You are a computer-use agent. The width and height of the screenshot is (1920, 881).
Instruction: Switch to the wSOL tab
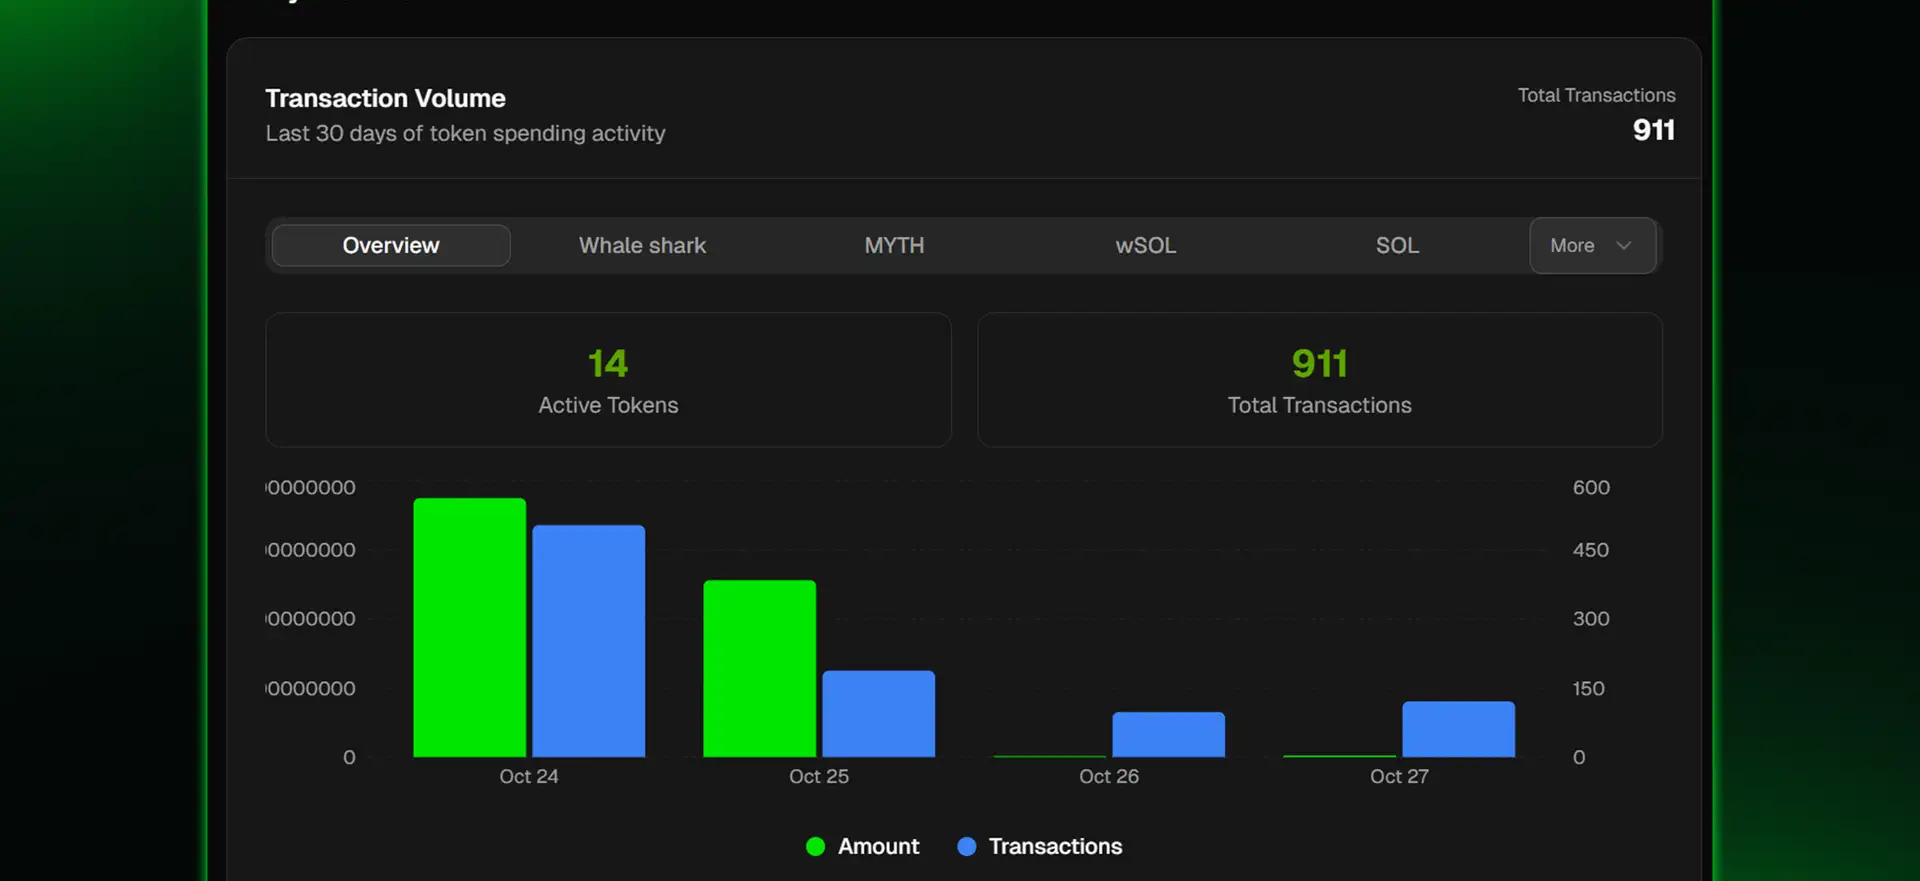click(x=1145, y=245)
